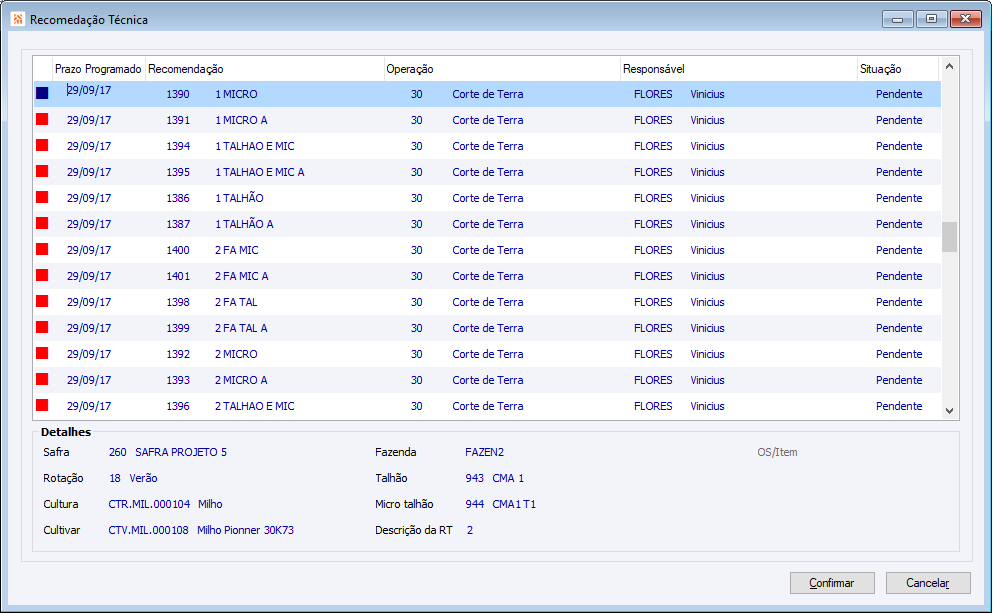Click the red status square of row 1392
993x613 pixels.
[x=42, y=353]
